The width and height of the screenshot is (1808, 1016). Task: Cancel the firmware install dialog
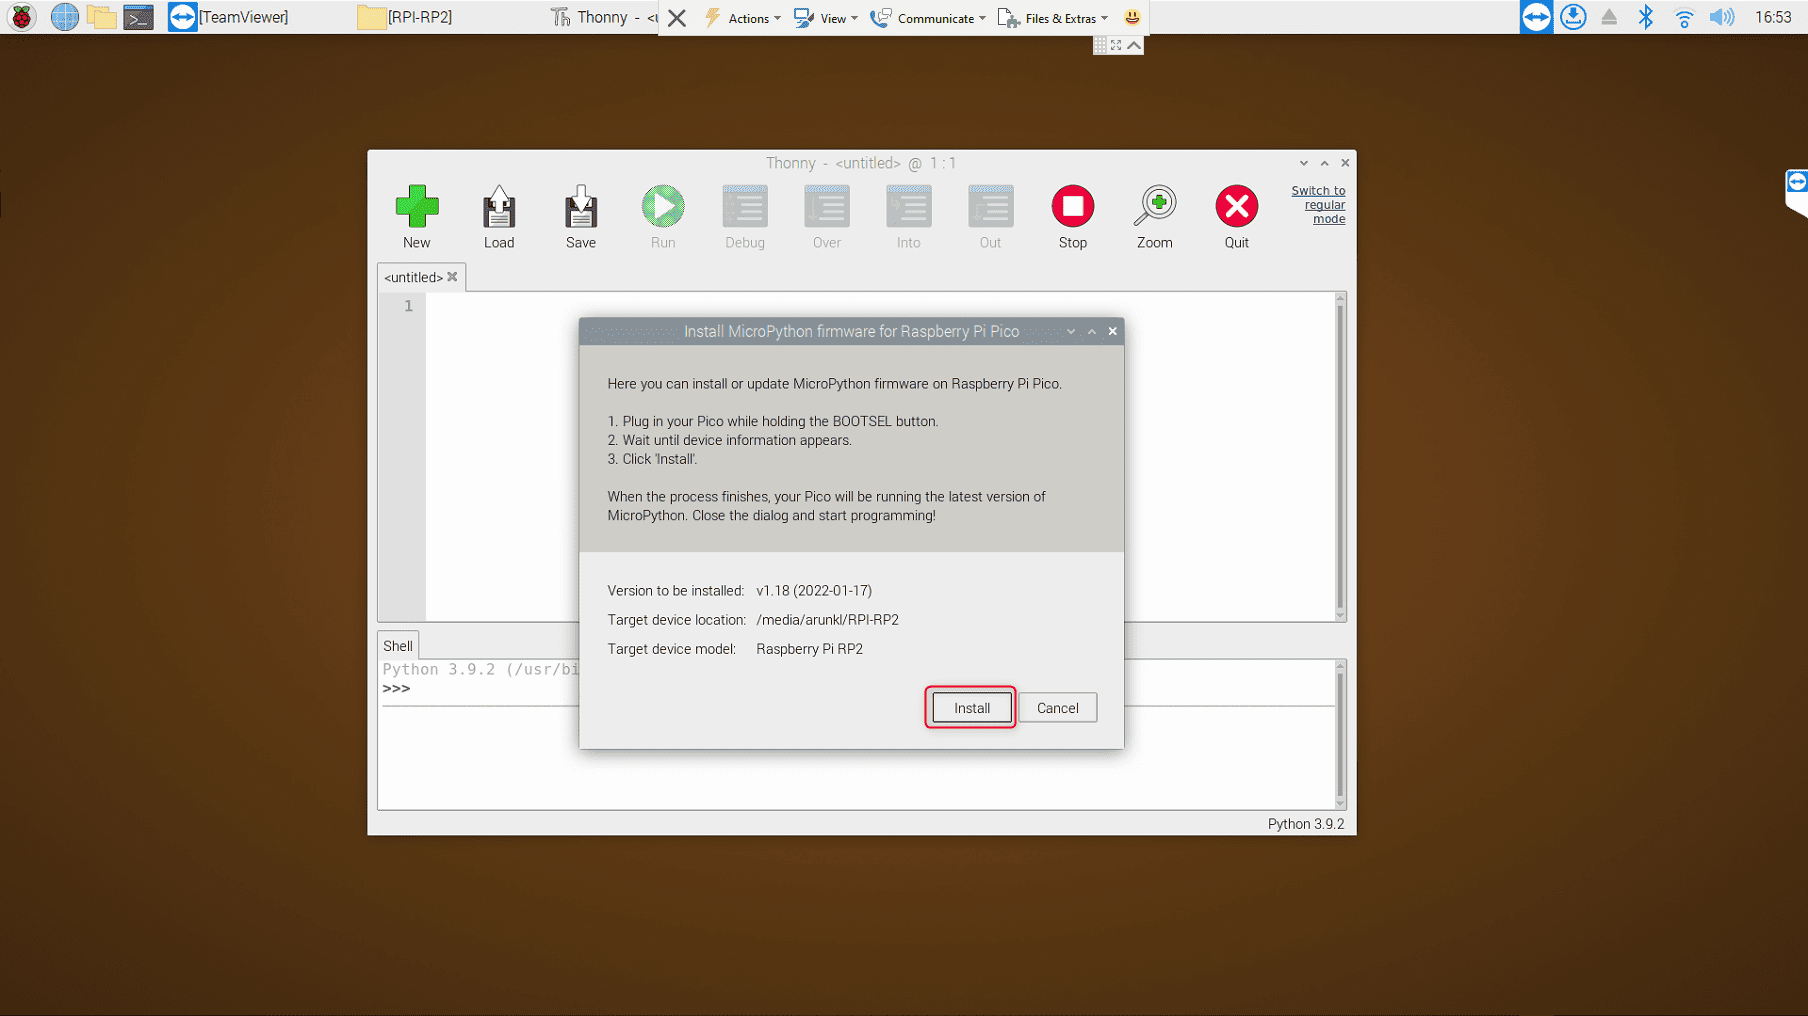(1057, 708)
